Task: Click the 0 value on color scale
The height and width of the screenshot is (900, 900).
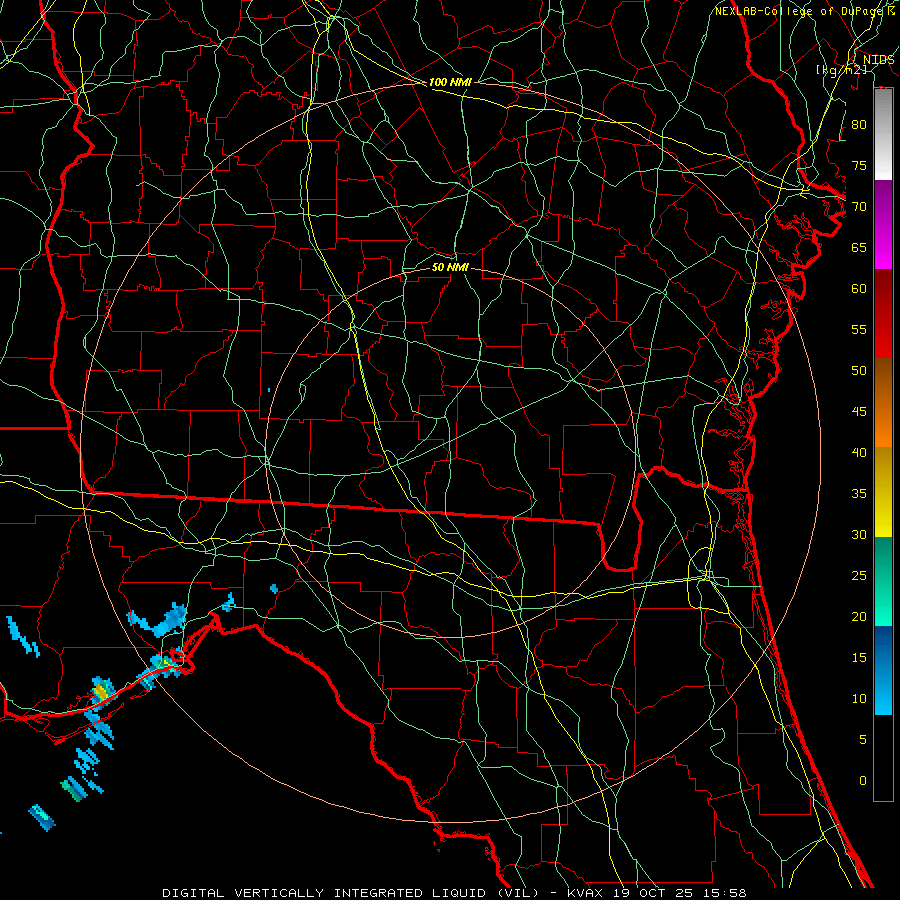Action: click(x=863, y=781)
